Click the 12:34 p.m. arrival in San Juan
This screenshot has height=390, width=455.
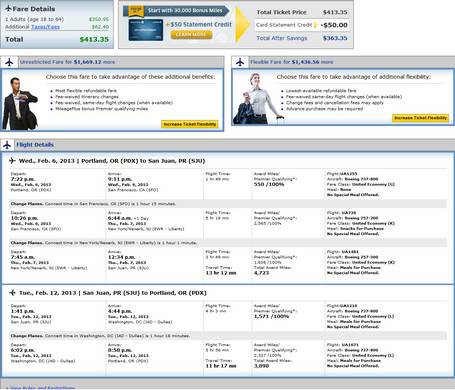coord(121,257)
